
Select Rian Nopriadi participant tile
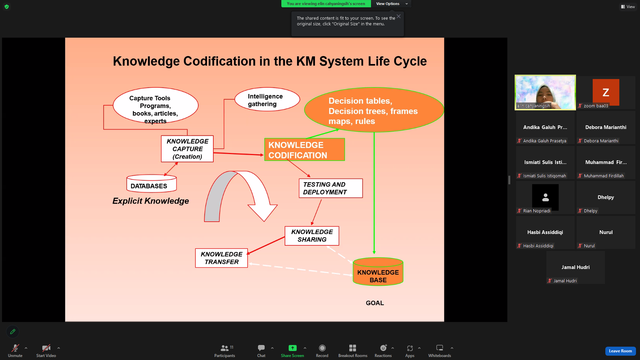[545, 198]
